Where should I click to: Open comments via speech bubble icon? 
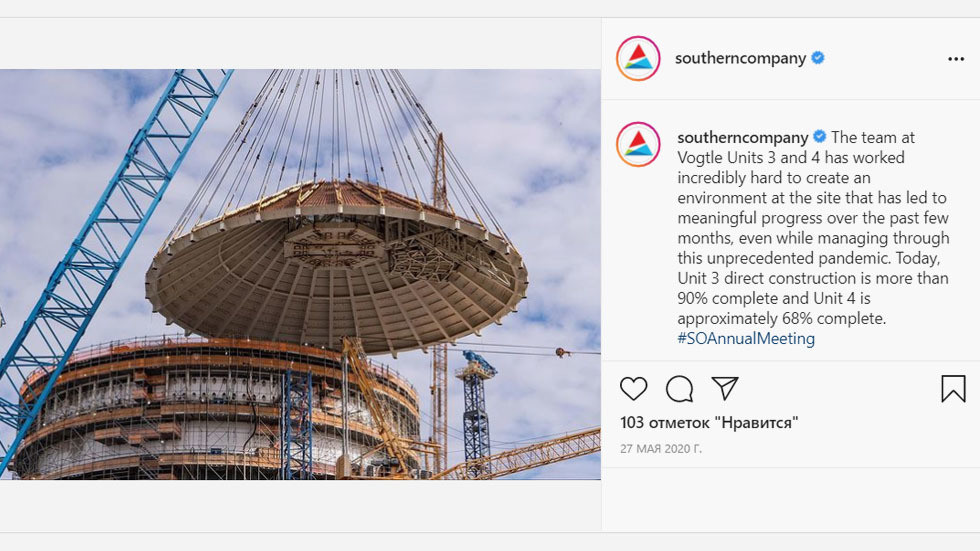click(x=679, y=389)
